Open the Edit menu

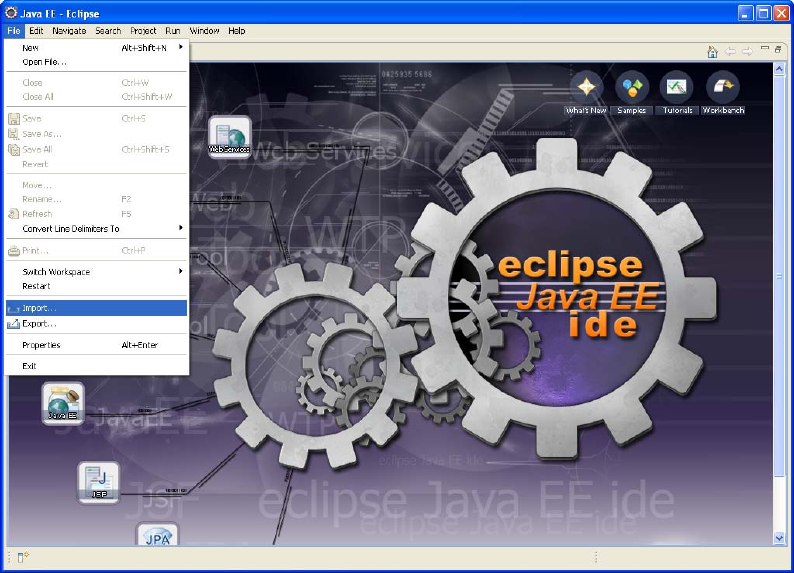click(36, 31)
